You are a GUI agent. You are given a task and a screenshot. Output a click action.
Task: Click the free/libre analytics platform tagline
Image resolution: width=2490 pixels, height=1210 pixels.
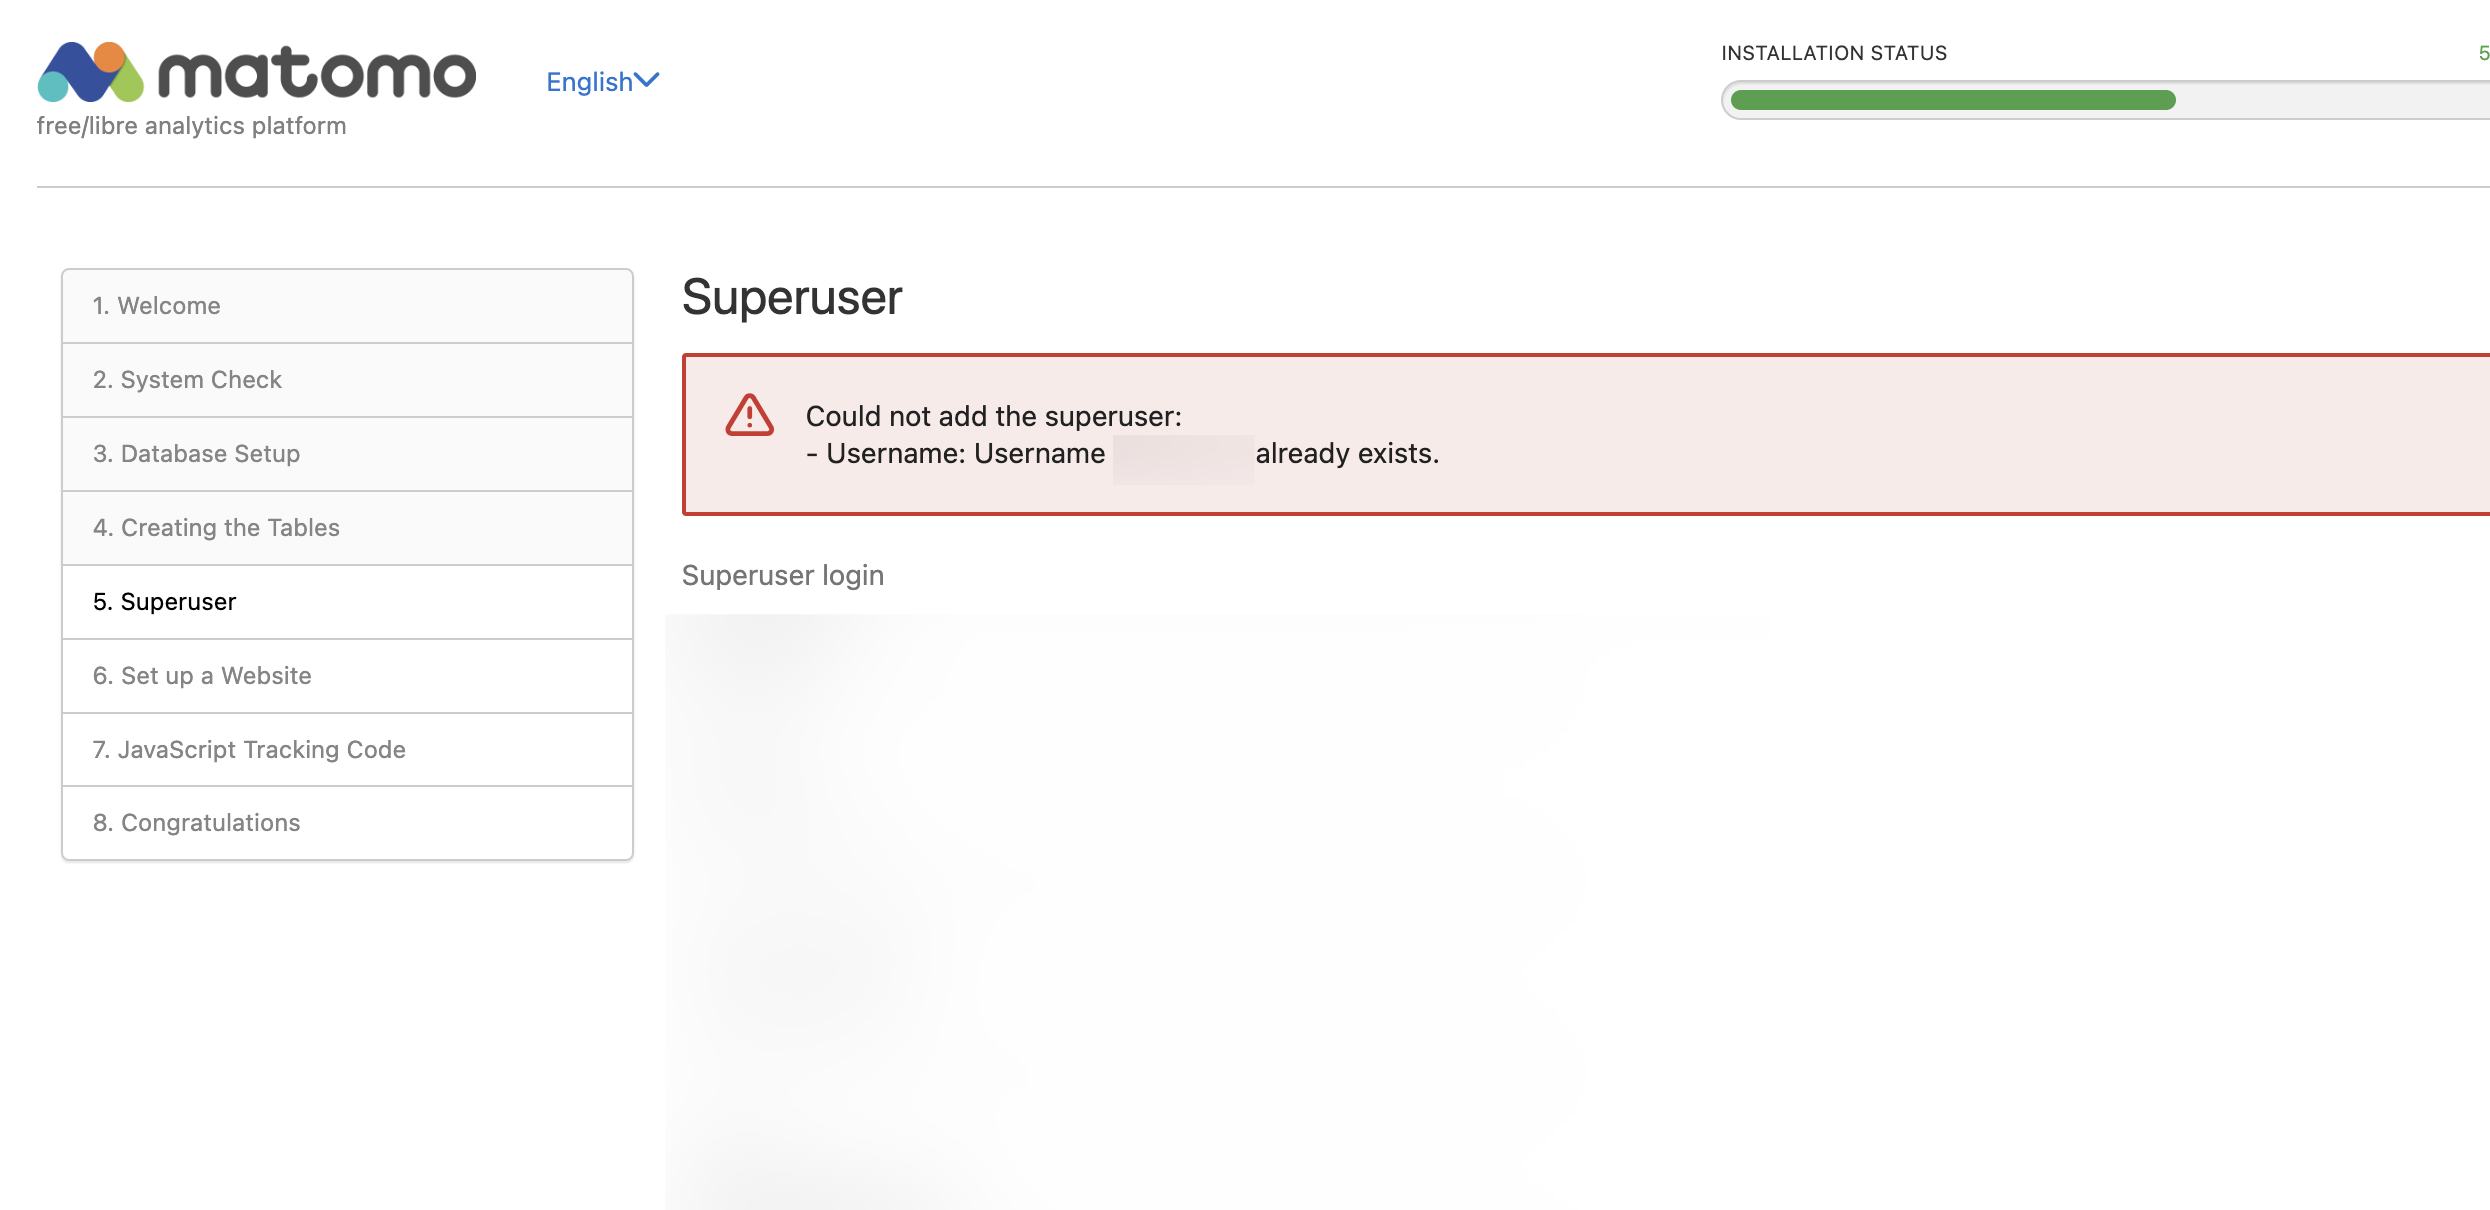click(x=191, y=125)
